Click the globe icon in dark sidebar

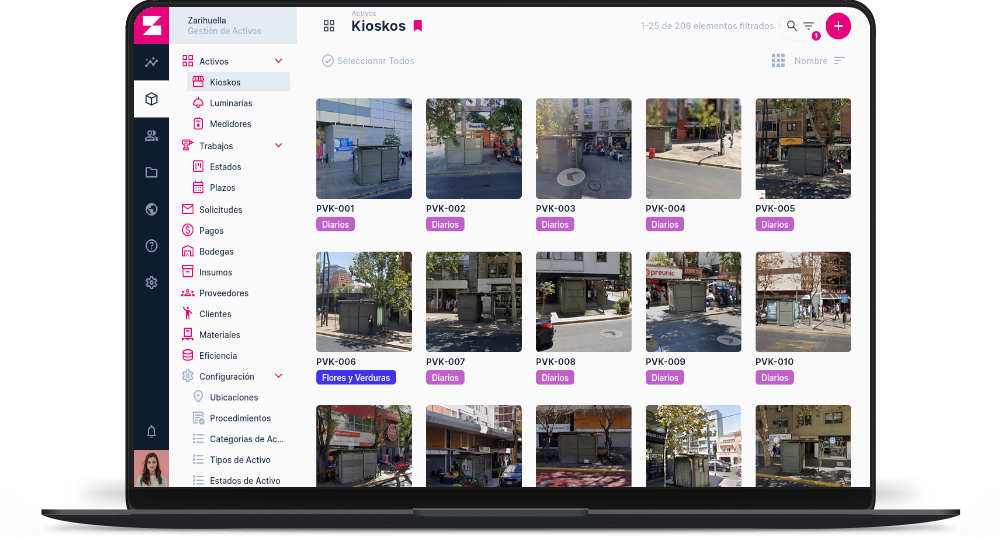151,209
